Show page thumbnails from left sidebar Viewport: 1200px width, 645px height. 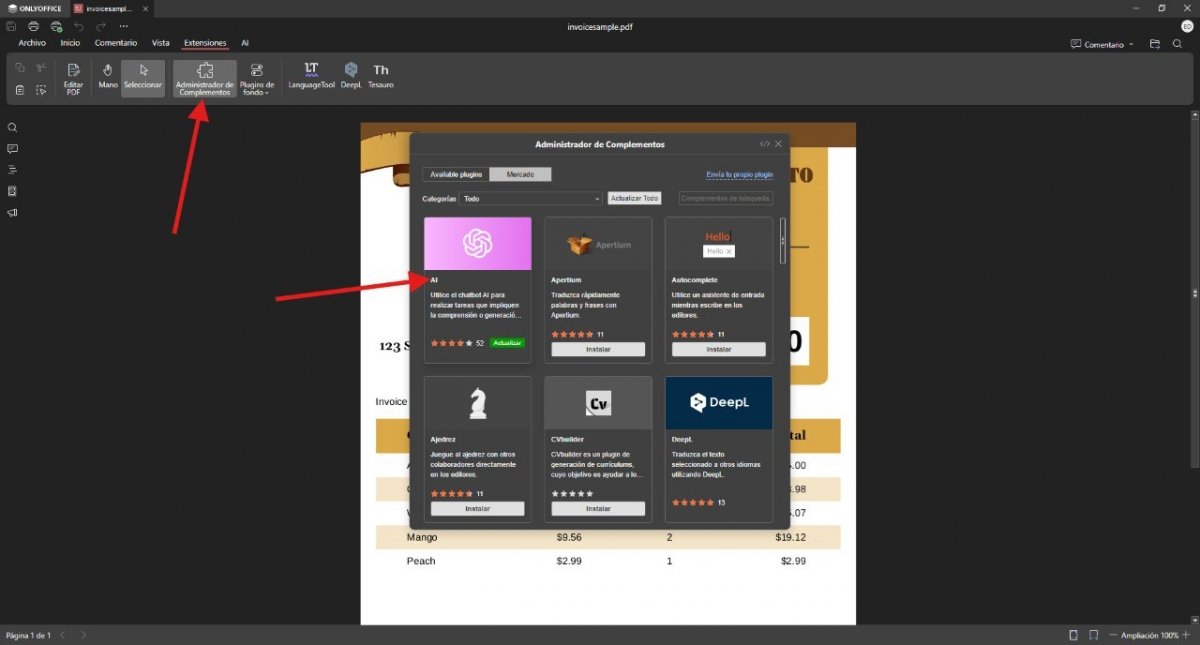click(x=13, y=191)
